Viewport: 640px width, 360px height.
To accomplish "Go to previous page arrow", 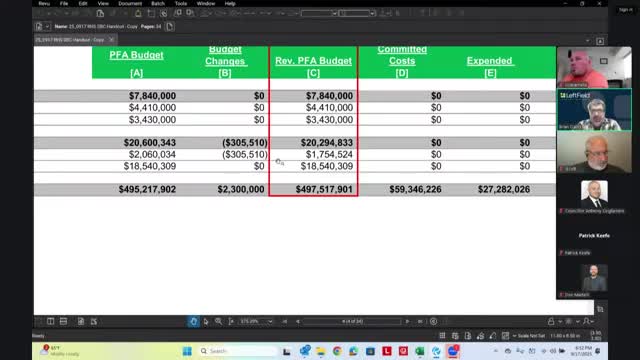I will [298, 322].
